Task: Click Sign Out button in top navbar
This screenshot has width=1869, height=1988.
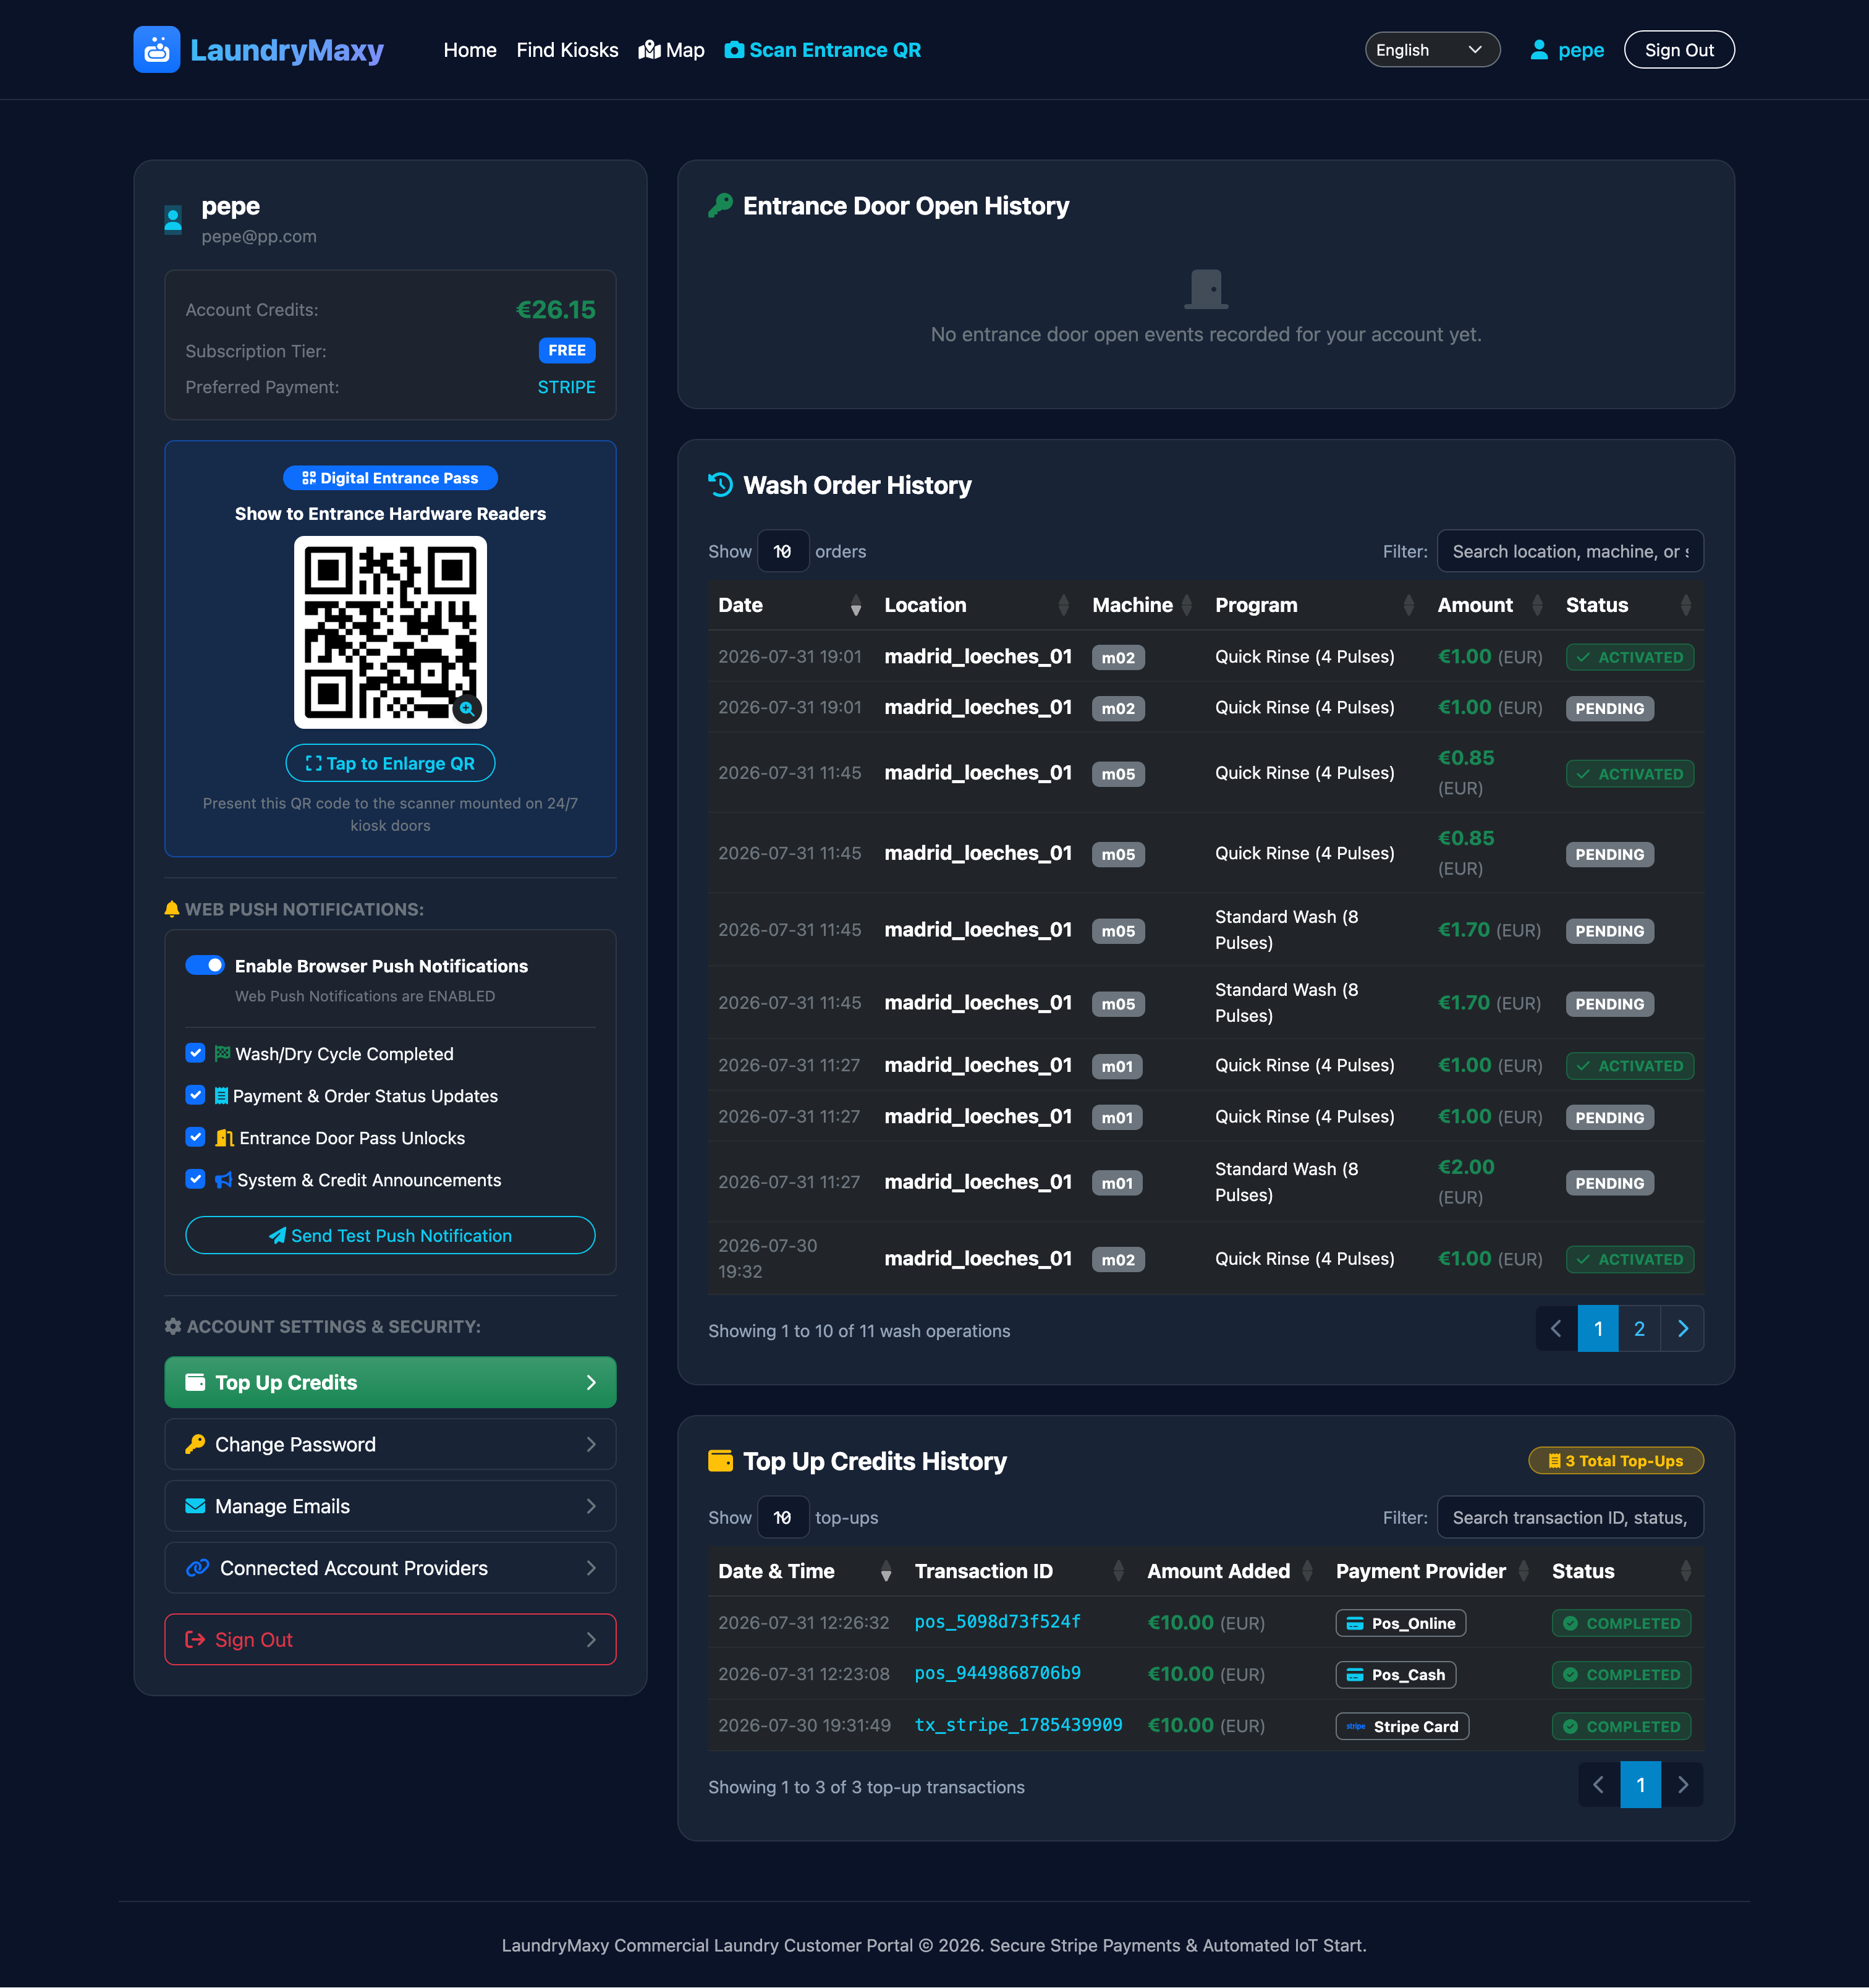Action: (1679, 50)
